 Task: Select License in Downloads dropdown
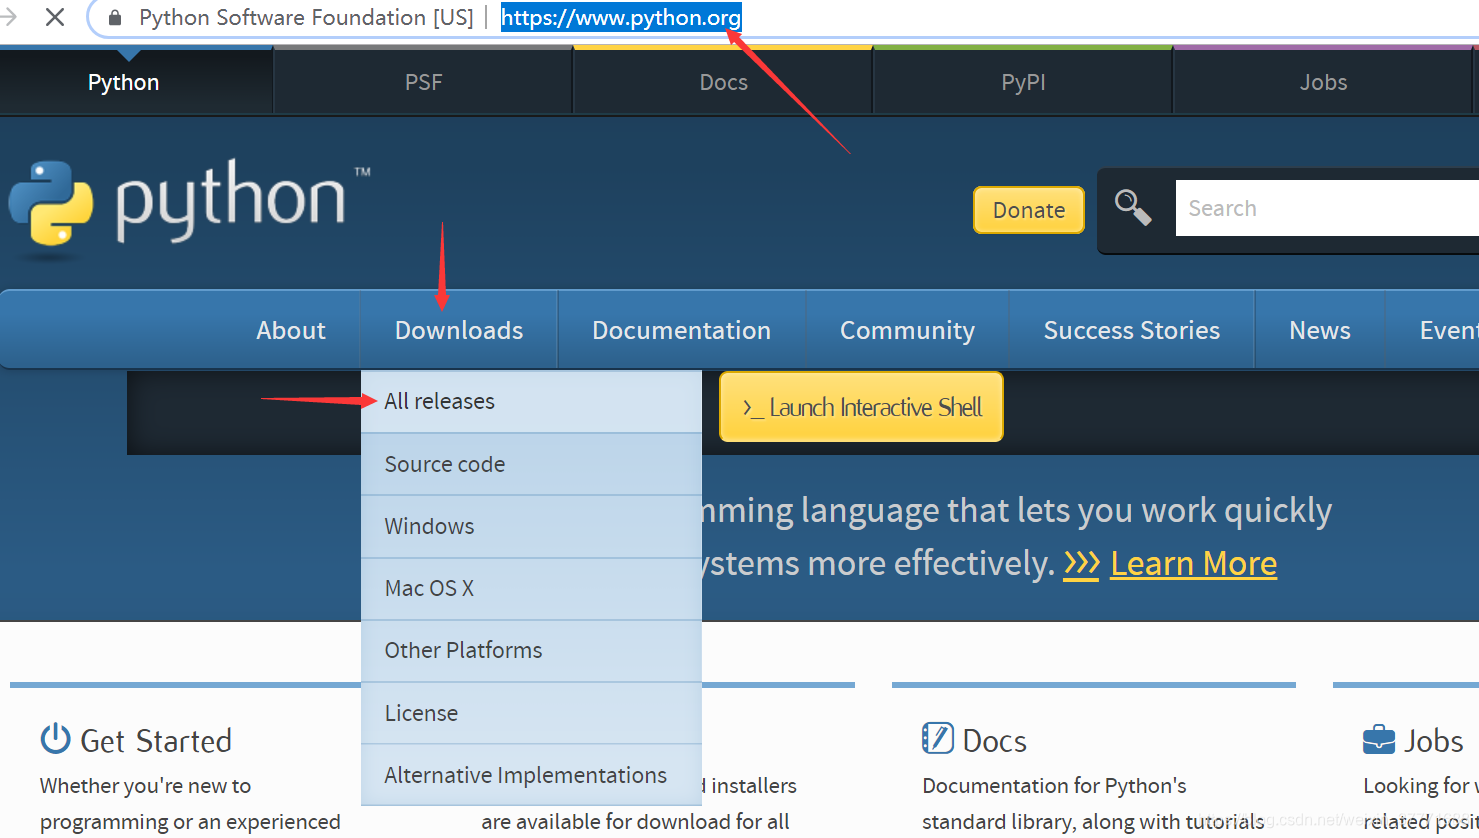click(531, 713)
